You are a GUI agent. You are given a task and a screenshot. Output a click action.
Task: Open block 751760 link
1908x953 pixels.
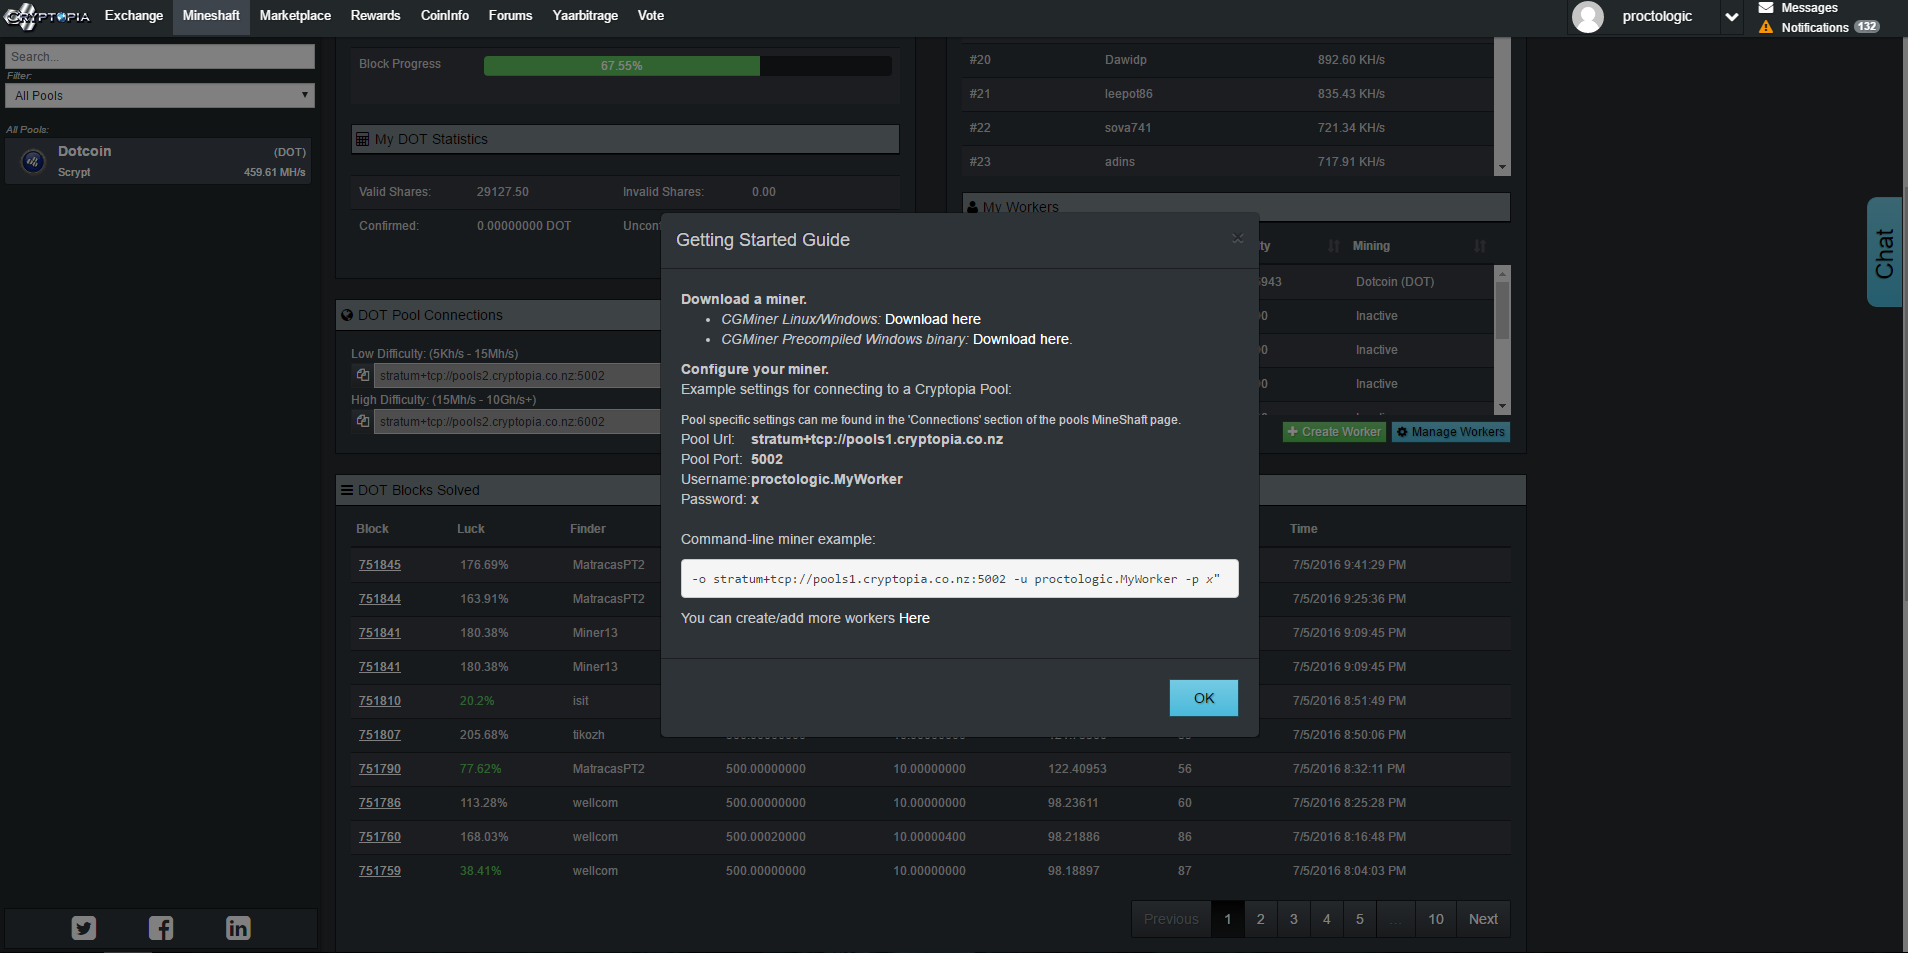click(380, 837)
